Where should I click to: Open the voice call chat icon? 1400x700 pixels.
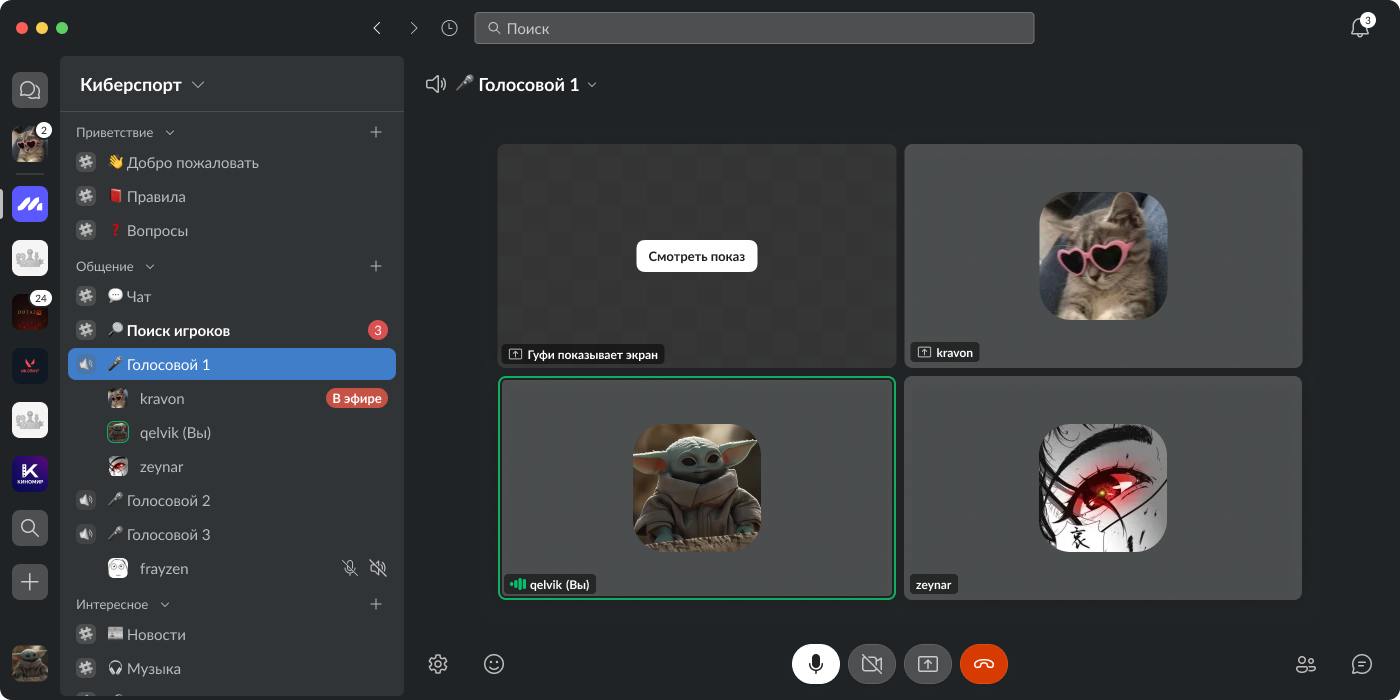pos(1361,664)
